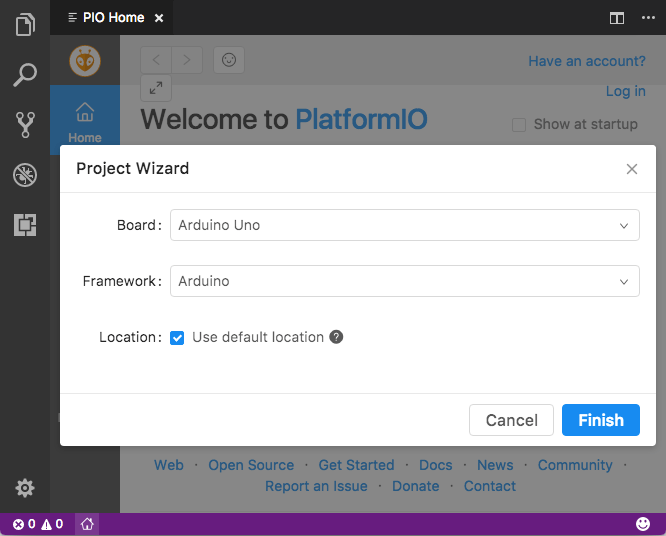Click the Project Wizard title text
The width and height of the screenshot is (666, 536).
(x=133, y=169)
